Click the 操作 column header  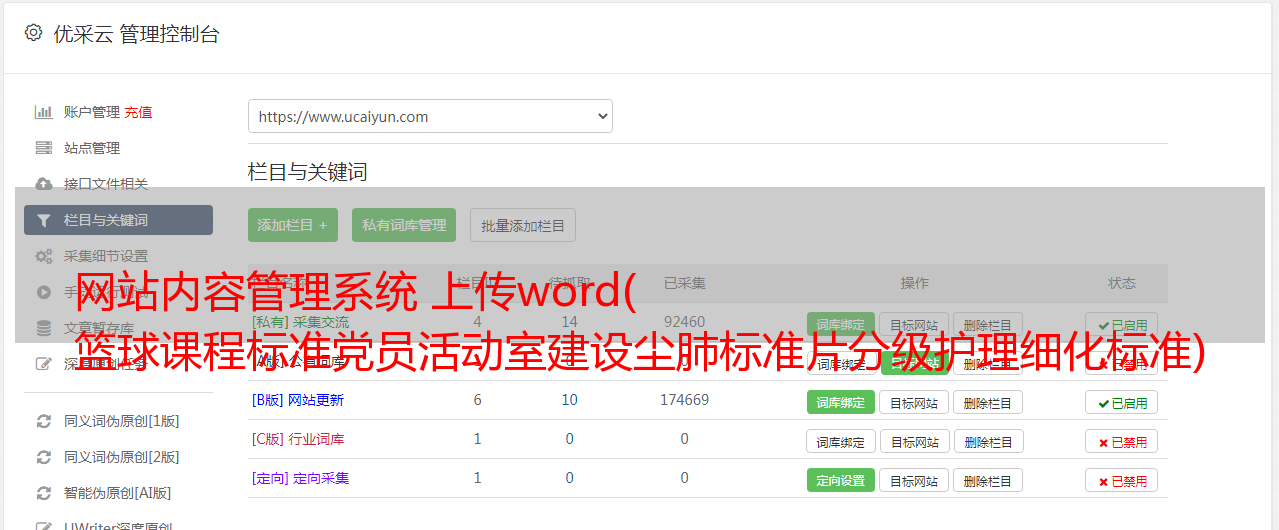click(x=915, y=283)
